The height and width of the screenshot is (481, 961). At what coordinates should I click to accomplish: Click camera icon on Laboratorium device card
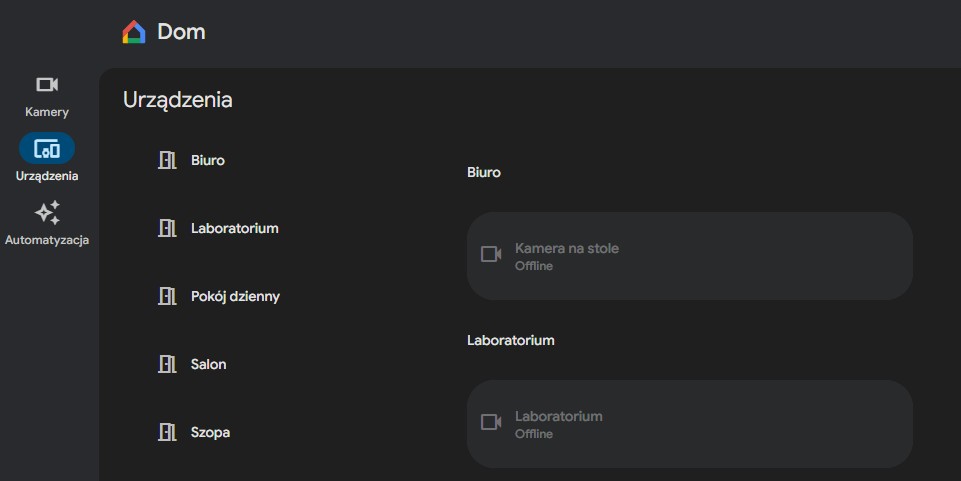pos(491,423)
